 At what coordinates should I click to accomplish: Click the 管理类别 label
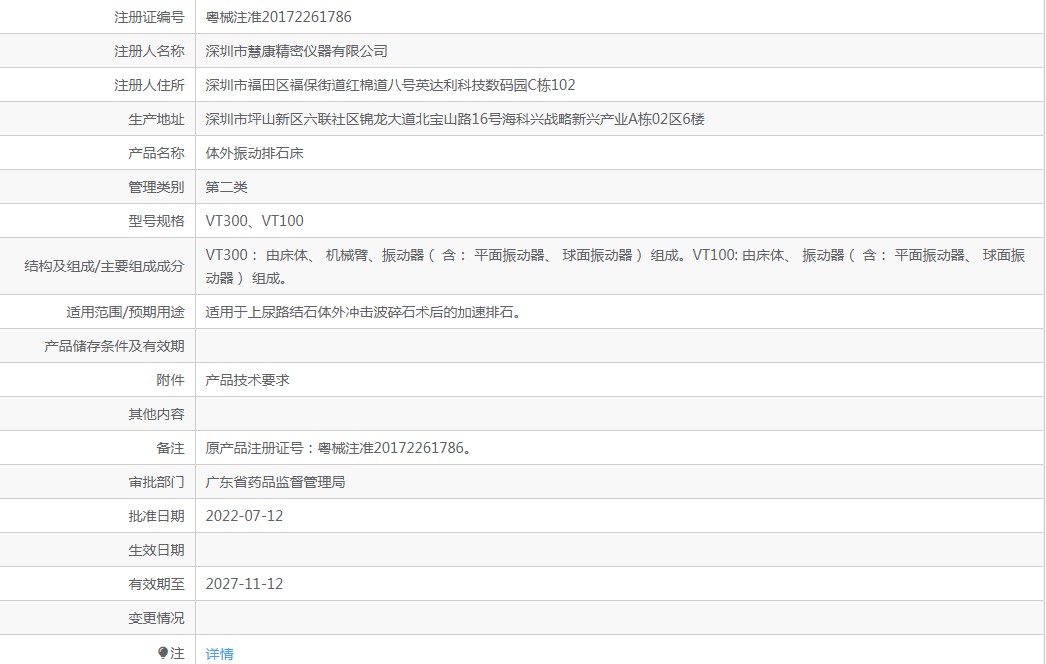[x=156, y=187]
